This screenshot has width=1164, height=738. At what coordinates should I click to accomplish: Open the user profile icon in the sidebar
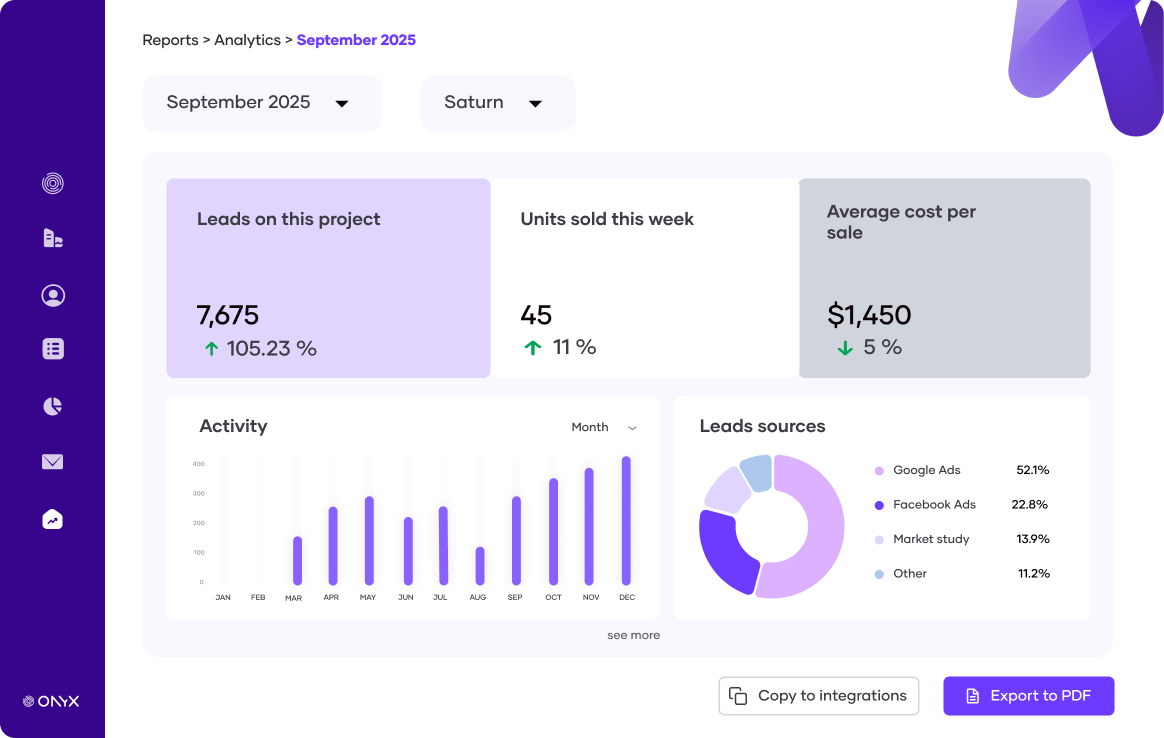click(52, 295)
